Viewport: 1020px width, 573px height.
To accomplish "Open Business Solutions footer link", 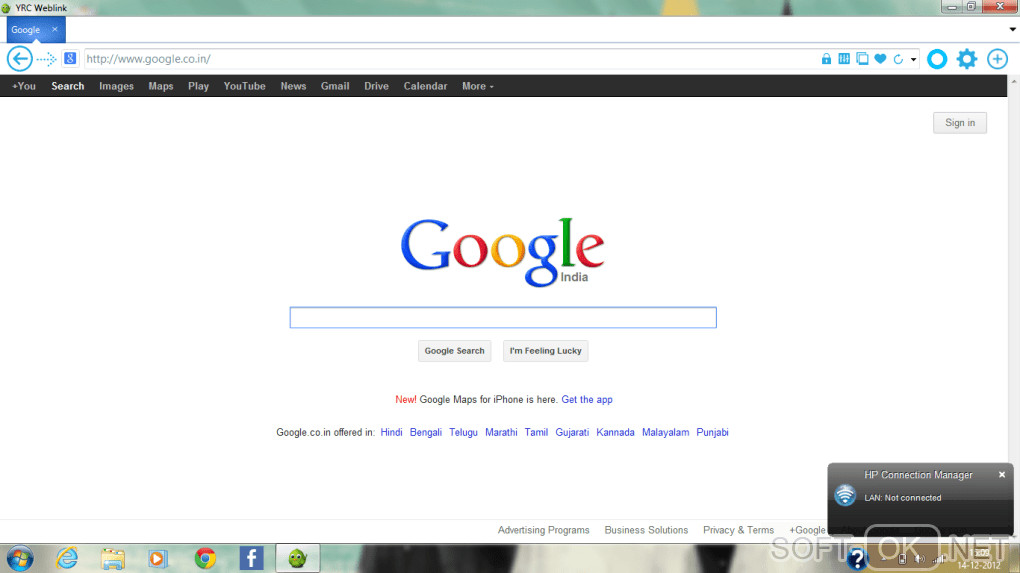I will (x=646, y=530).
